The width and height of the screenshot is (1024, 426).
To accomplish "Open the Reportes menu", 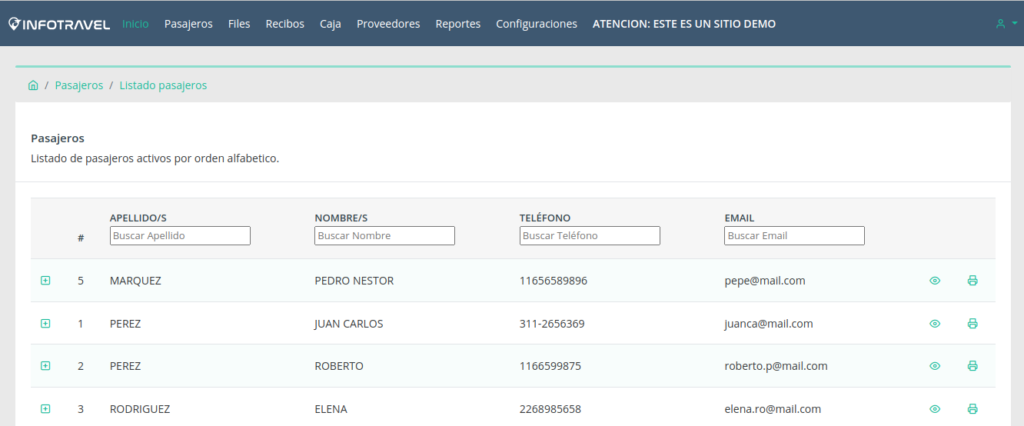I will tap(458, 24).
